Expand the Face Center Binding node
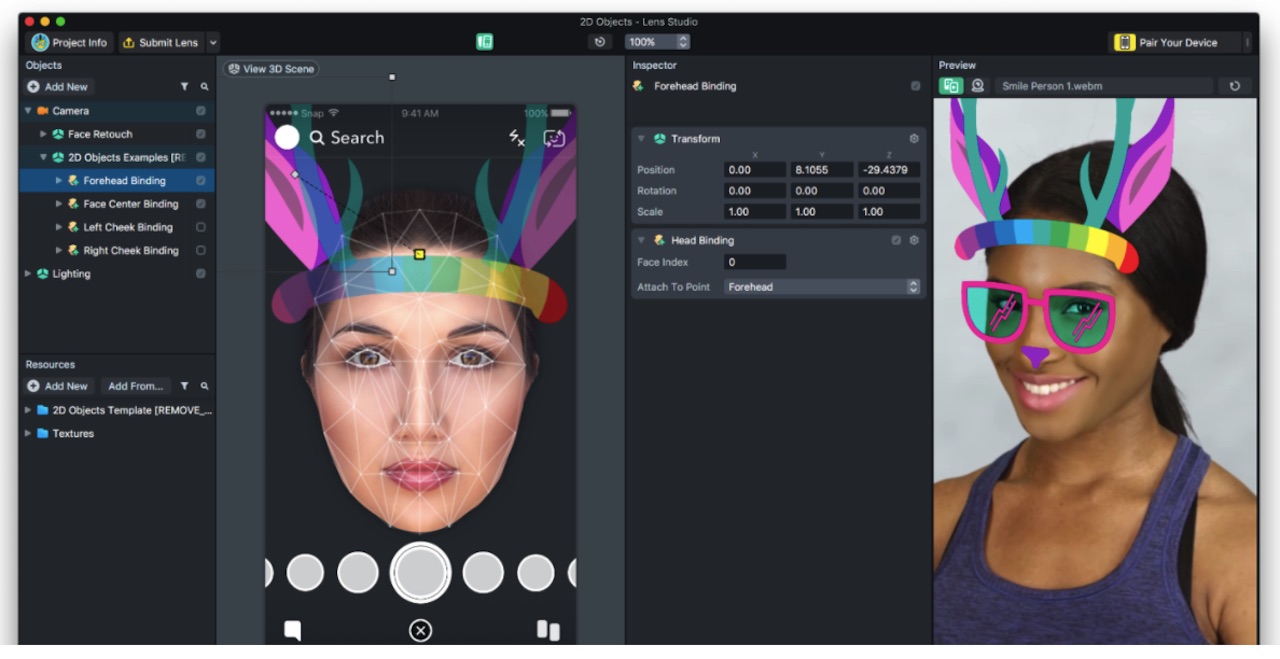 pos(58,204)
